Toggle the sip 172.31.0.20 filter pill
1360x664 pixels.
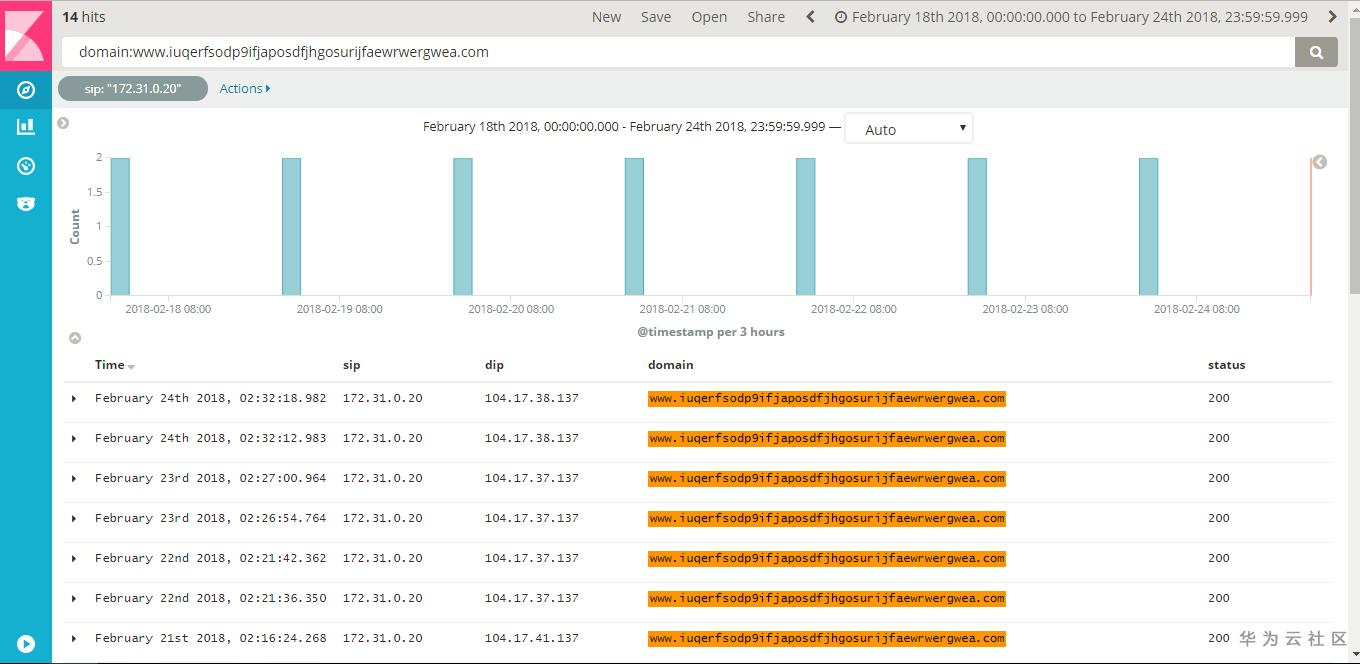tap(133, 89)
